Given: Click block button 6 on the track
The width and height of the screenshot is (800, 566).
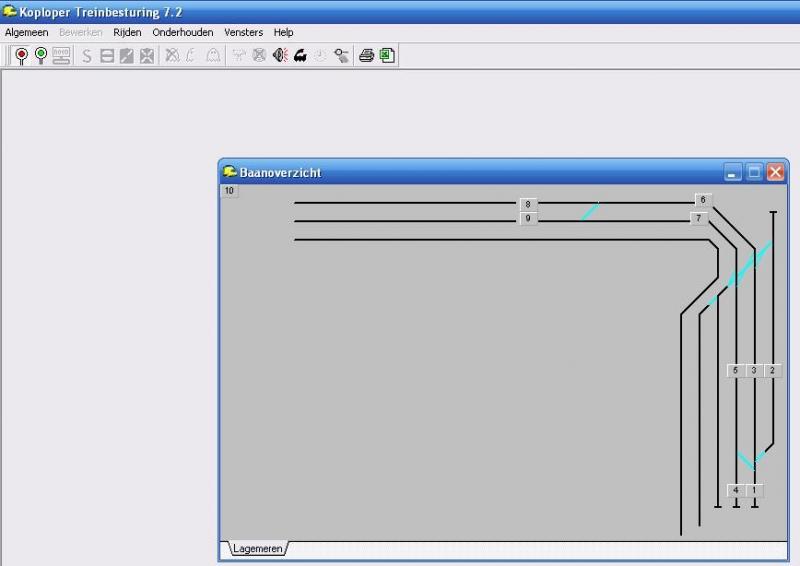Looking at the screenshot, I should [703, 200].
